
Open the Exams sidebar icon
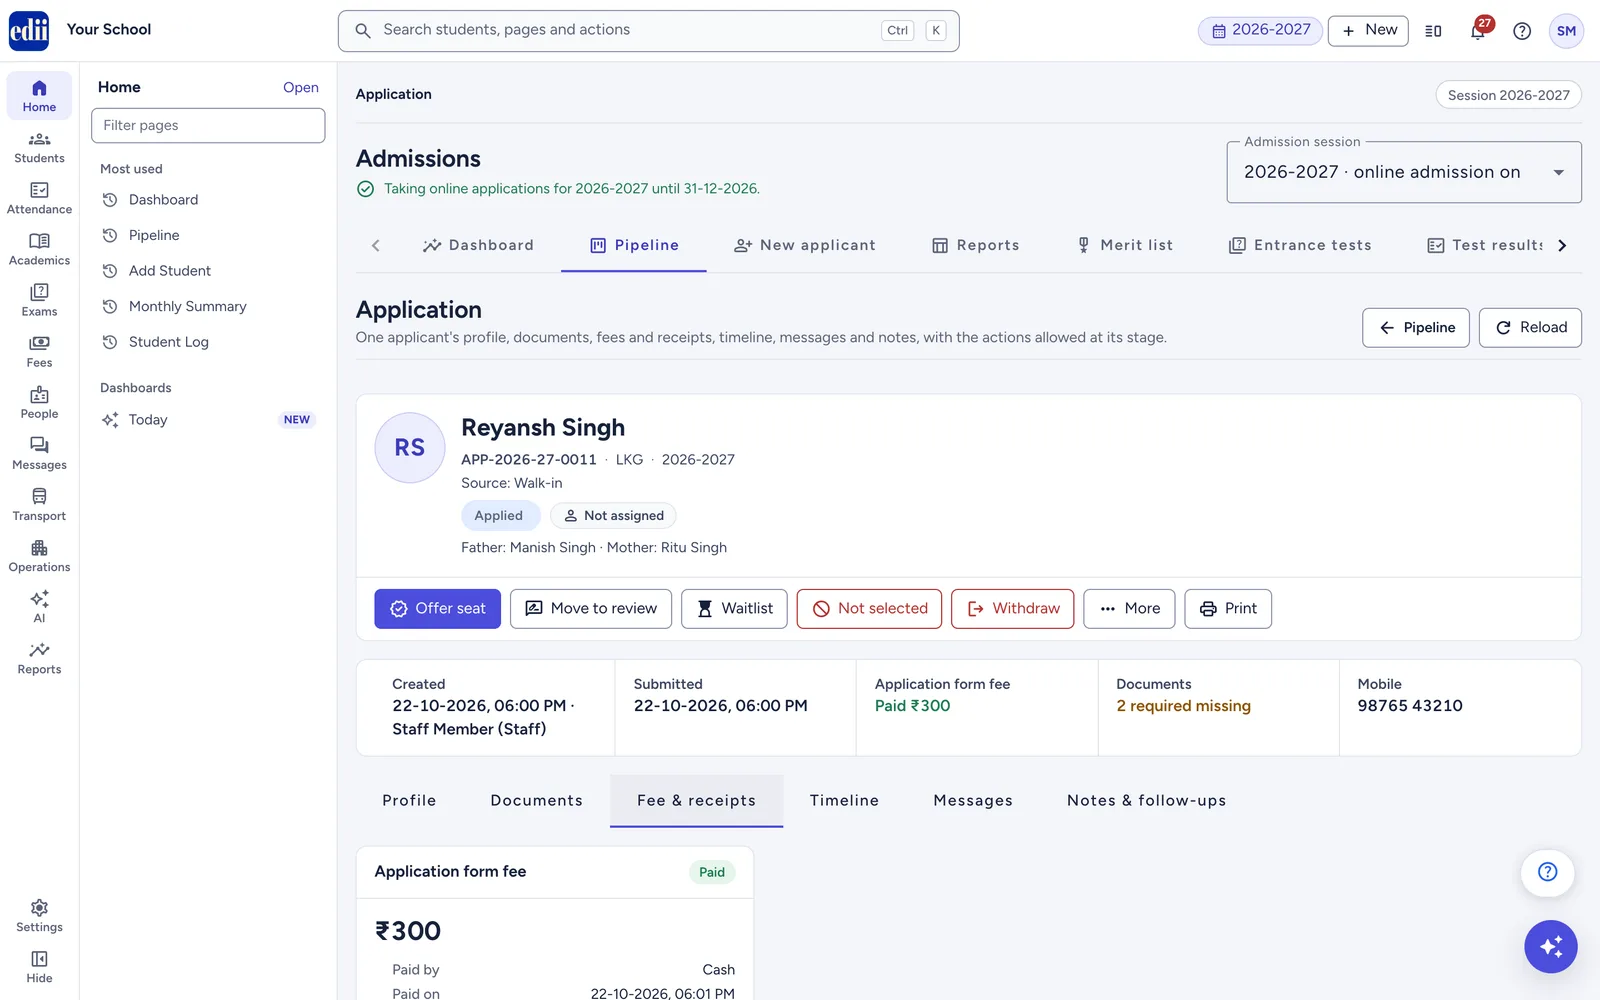pyautogui.click(x=39, y=300)
